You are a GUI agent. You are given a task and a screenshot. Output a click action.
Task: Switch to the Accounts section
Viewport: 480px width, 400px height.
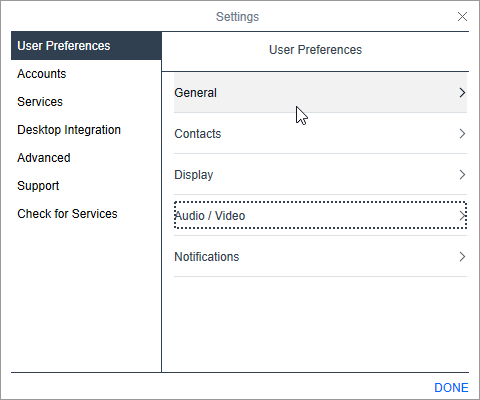(42, 74)
